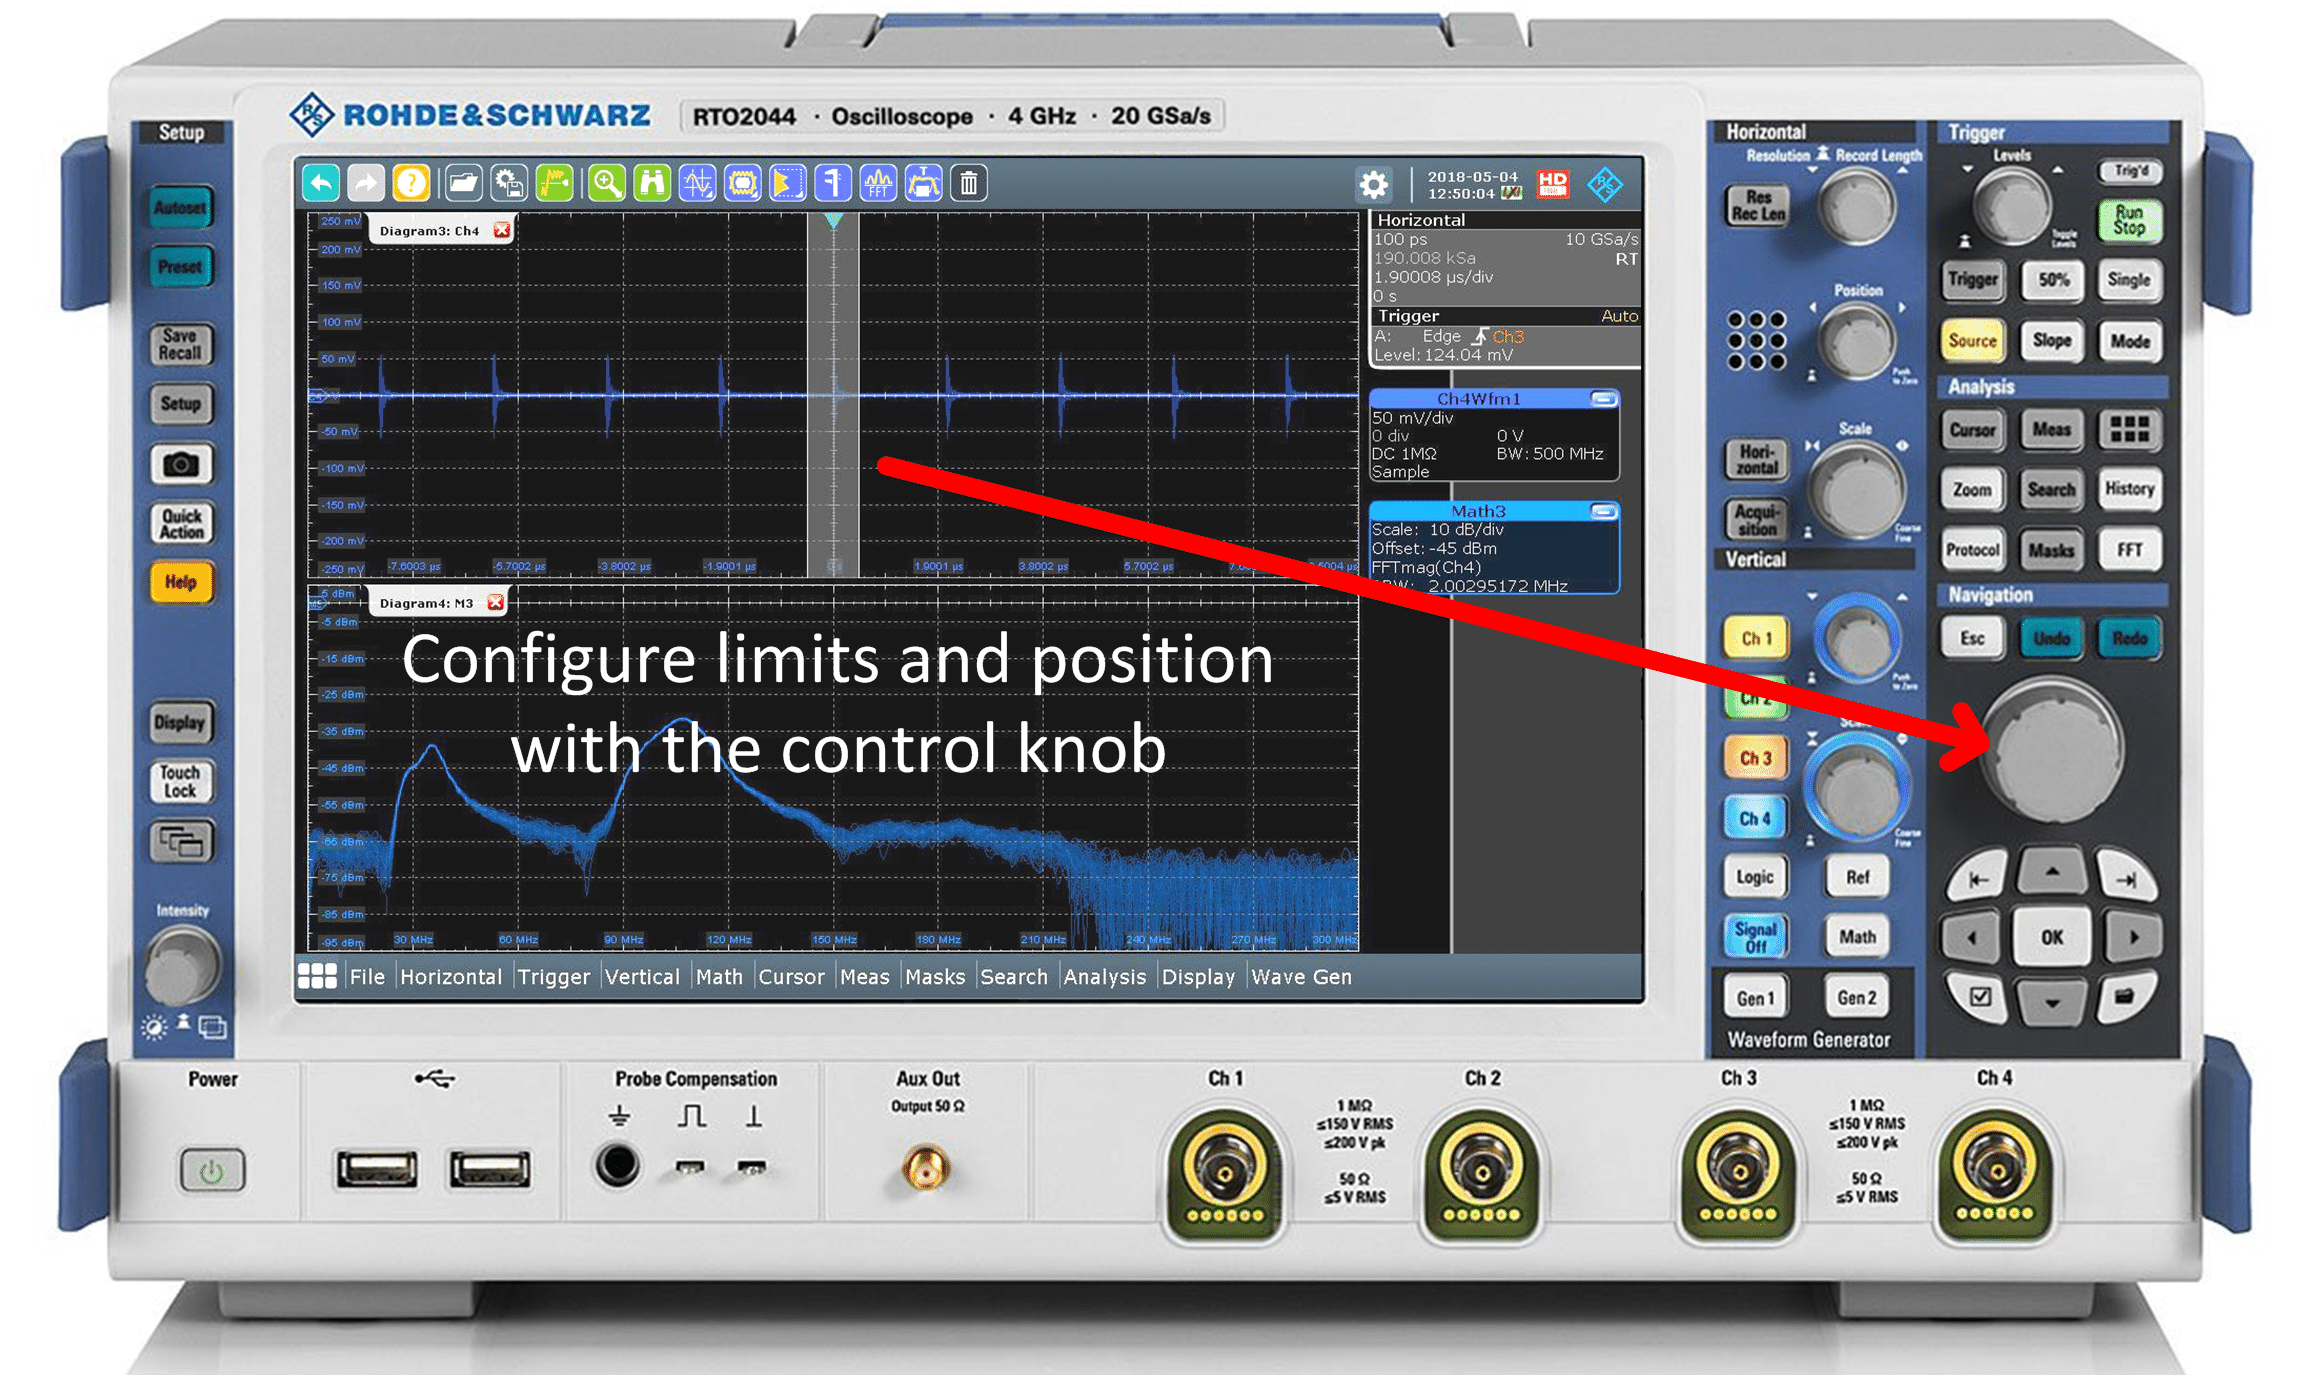
Task: Select the Zone trigger tool icon
Action: (923, 183)
